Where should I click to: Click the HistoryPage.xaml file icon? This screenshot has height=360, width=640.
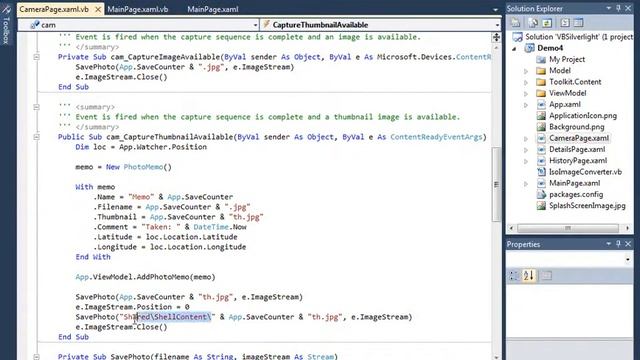click(x=541, y=161)
